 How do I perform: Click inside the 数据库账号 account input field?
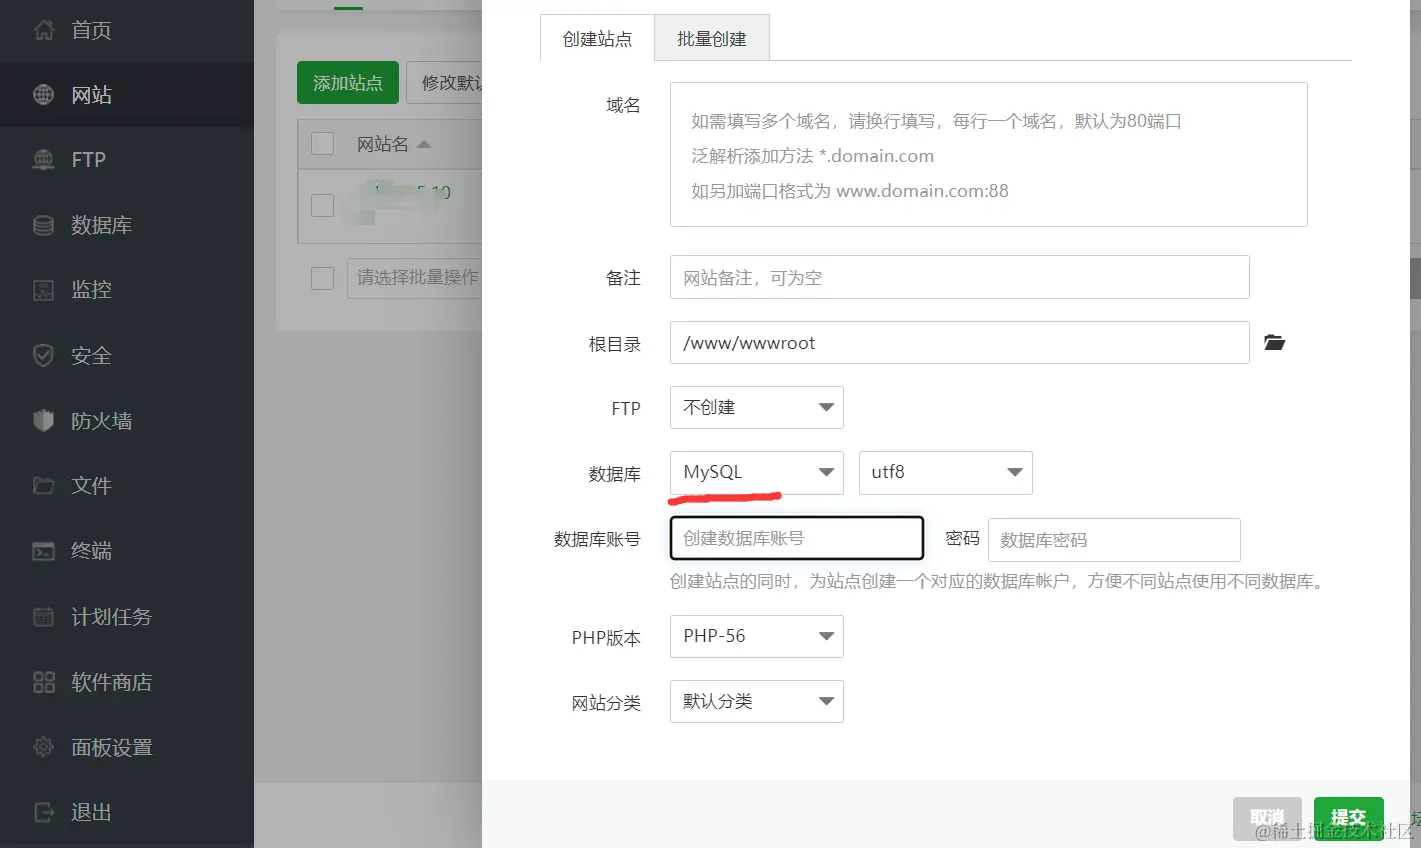[x=795, y=538]
